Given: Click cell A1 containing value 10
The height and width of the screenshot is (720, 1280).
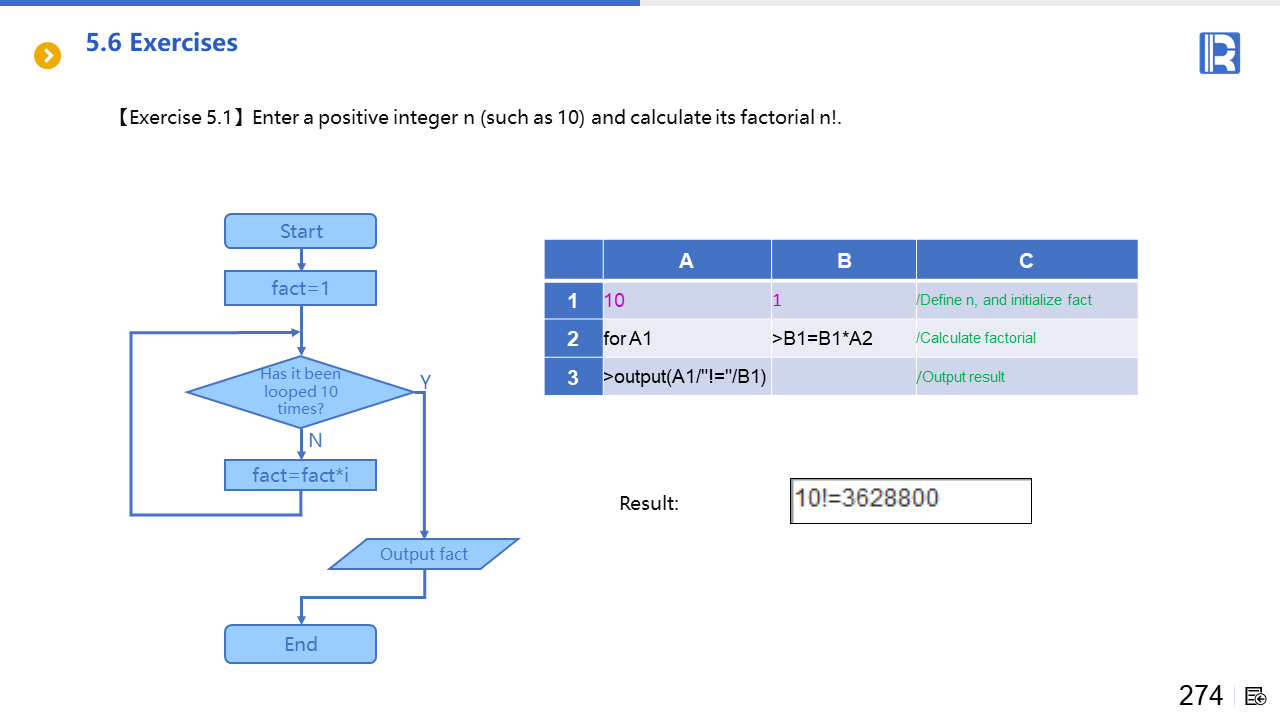Looking at the screenshot, I should tap(686, 300).
